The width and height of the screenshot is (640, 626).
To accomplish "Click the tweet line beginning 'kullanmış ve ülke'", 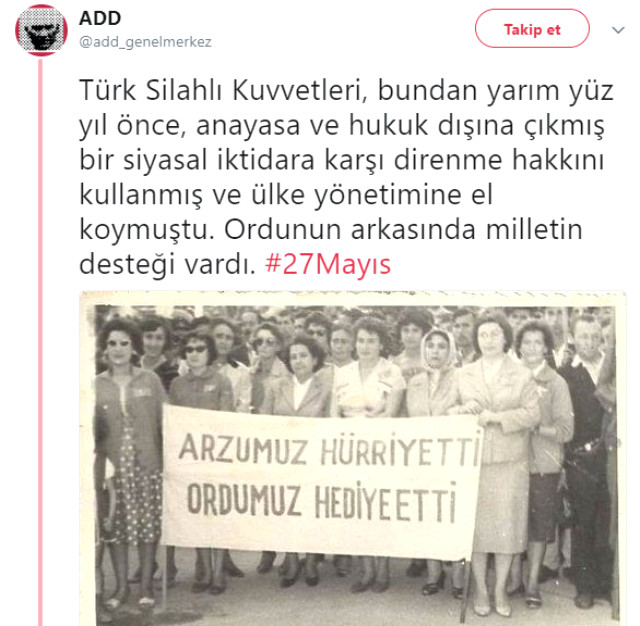I will click(286, 195).
